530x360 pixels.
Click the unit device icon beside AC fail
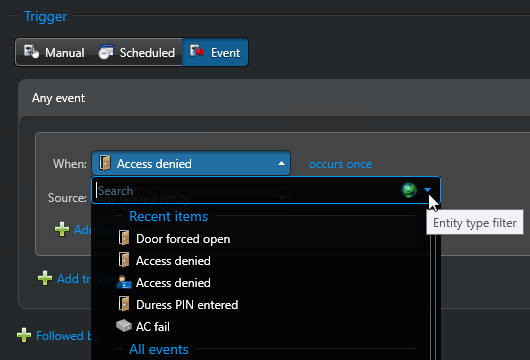(x=123, y=326)
